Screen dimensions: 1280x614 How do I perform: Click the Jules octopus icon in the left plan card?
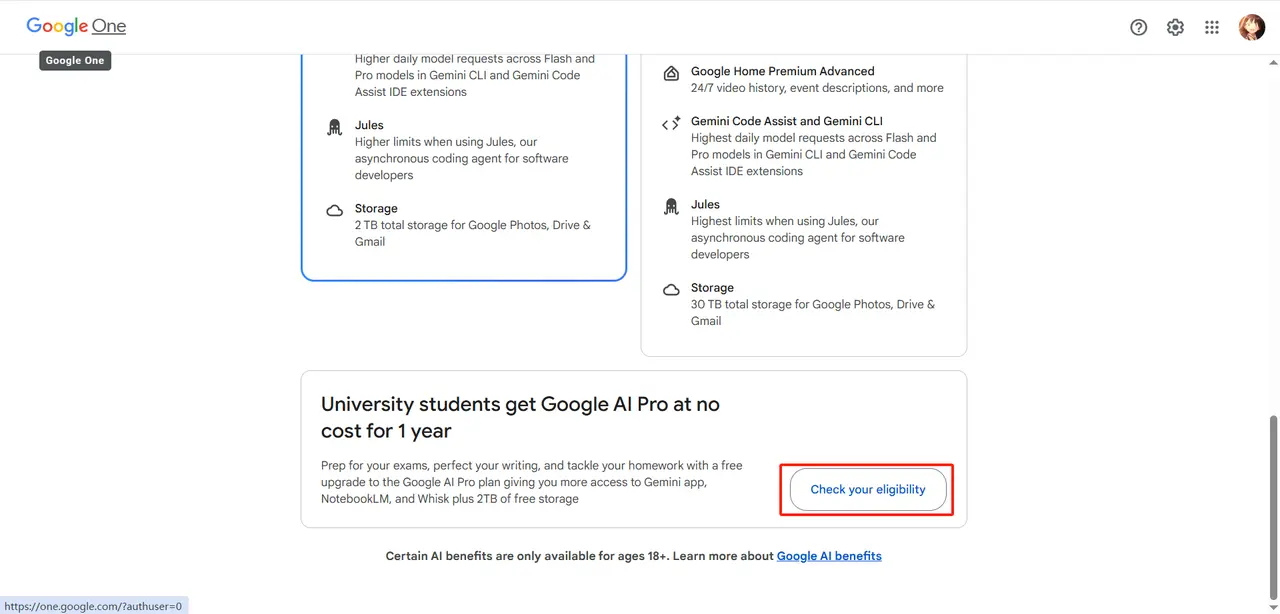pyautogui.click(x=334, y=128)
